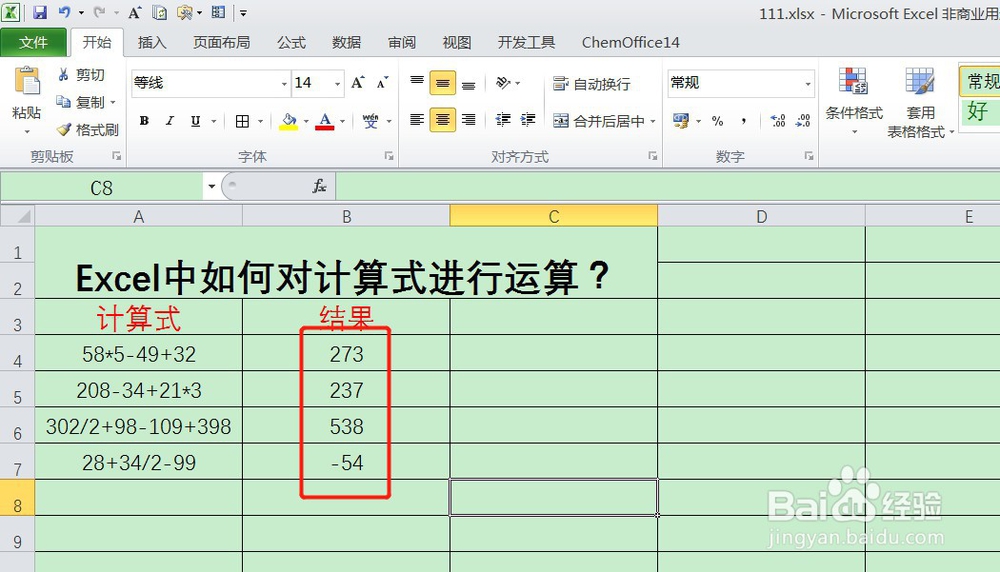The height and width of the screenshot is (572, 1000).
Task: Toggle highlighted center horizontal align button
Action: coord(443,120)
